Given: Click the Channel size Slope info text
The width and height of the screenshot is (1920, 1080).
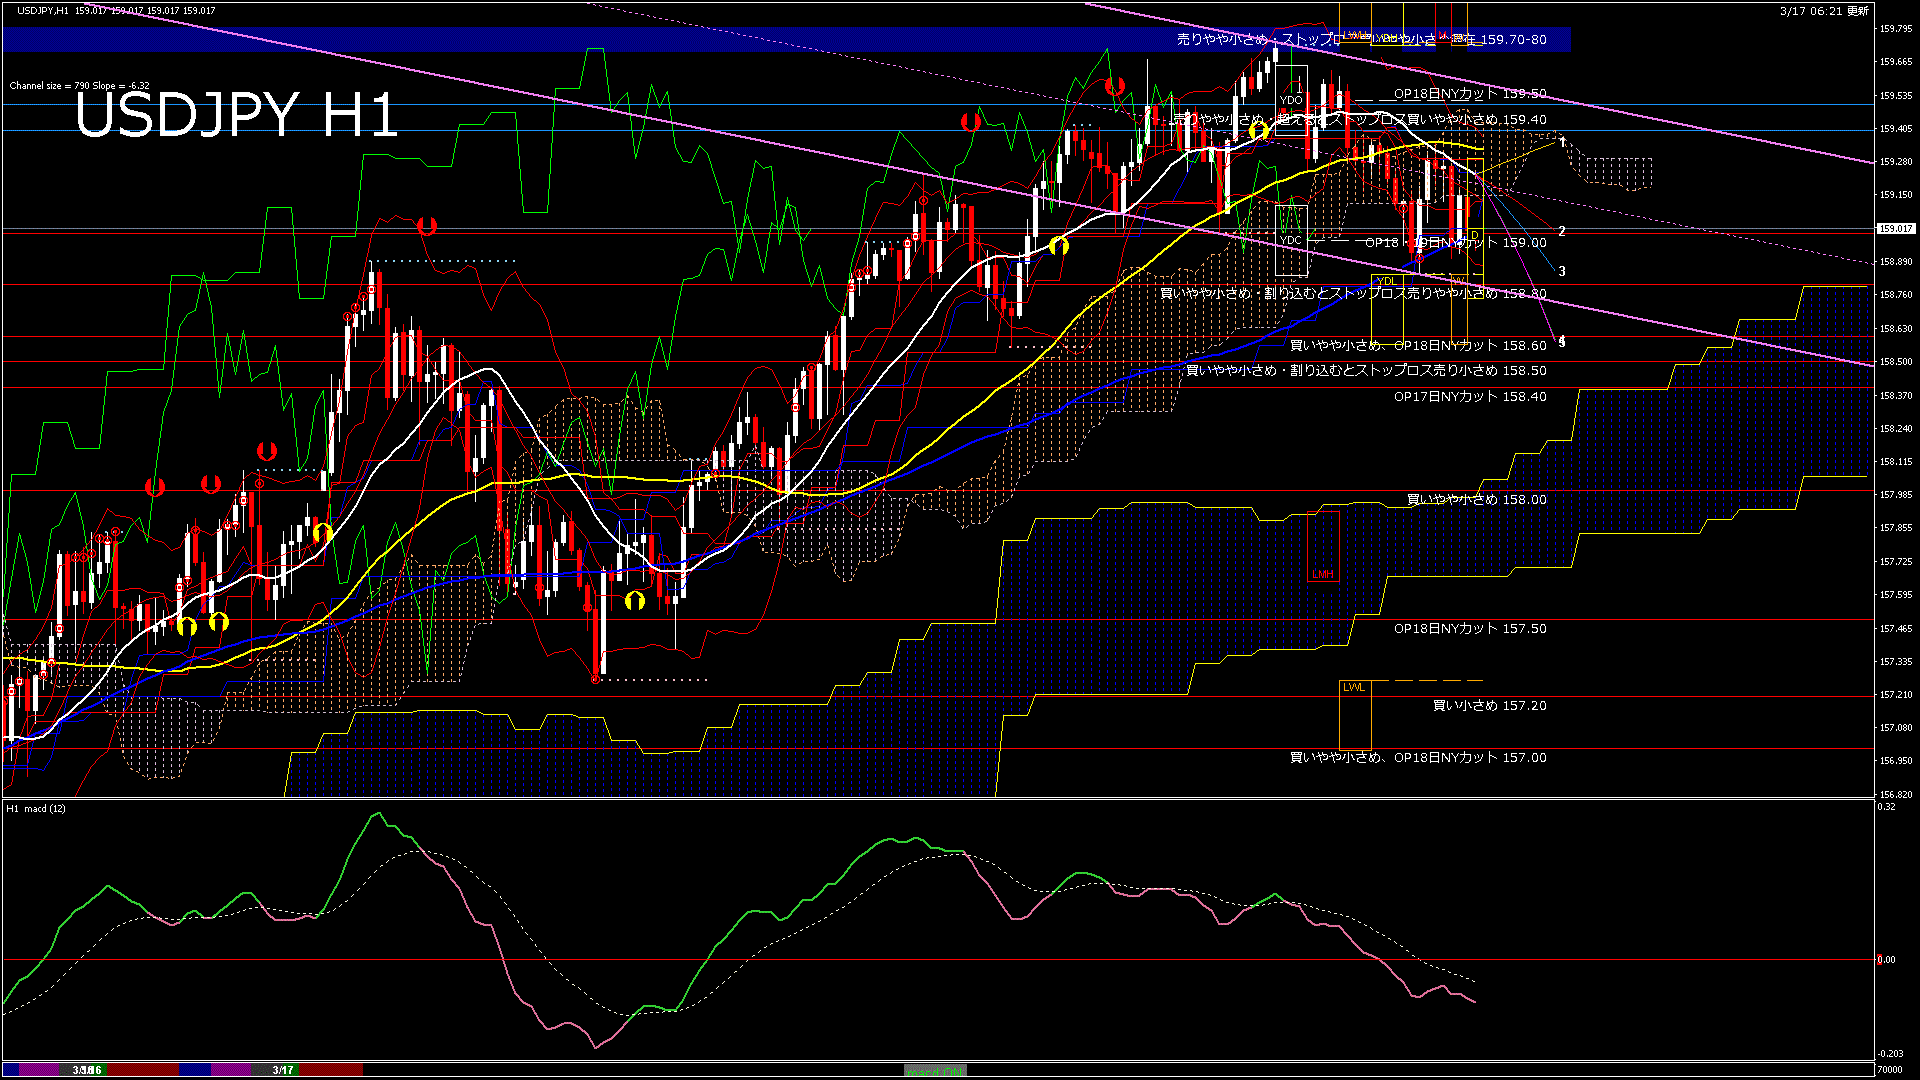Looking at the screenshot, I should pos(79,86).
